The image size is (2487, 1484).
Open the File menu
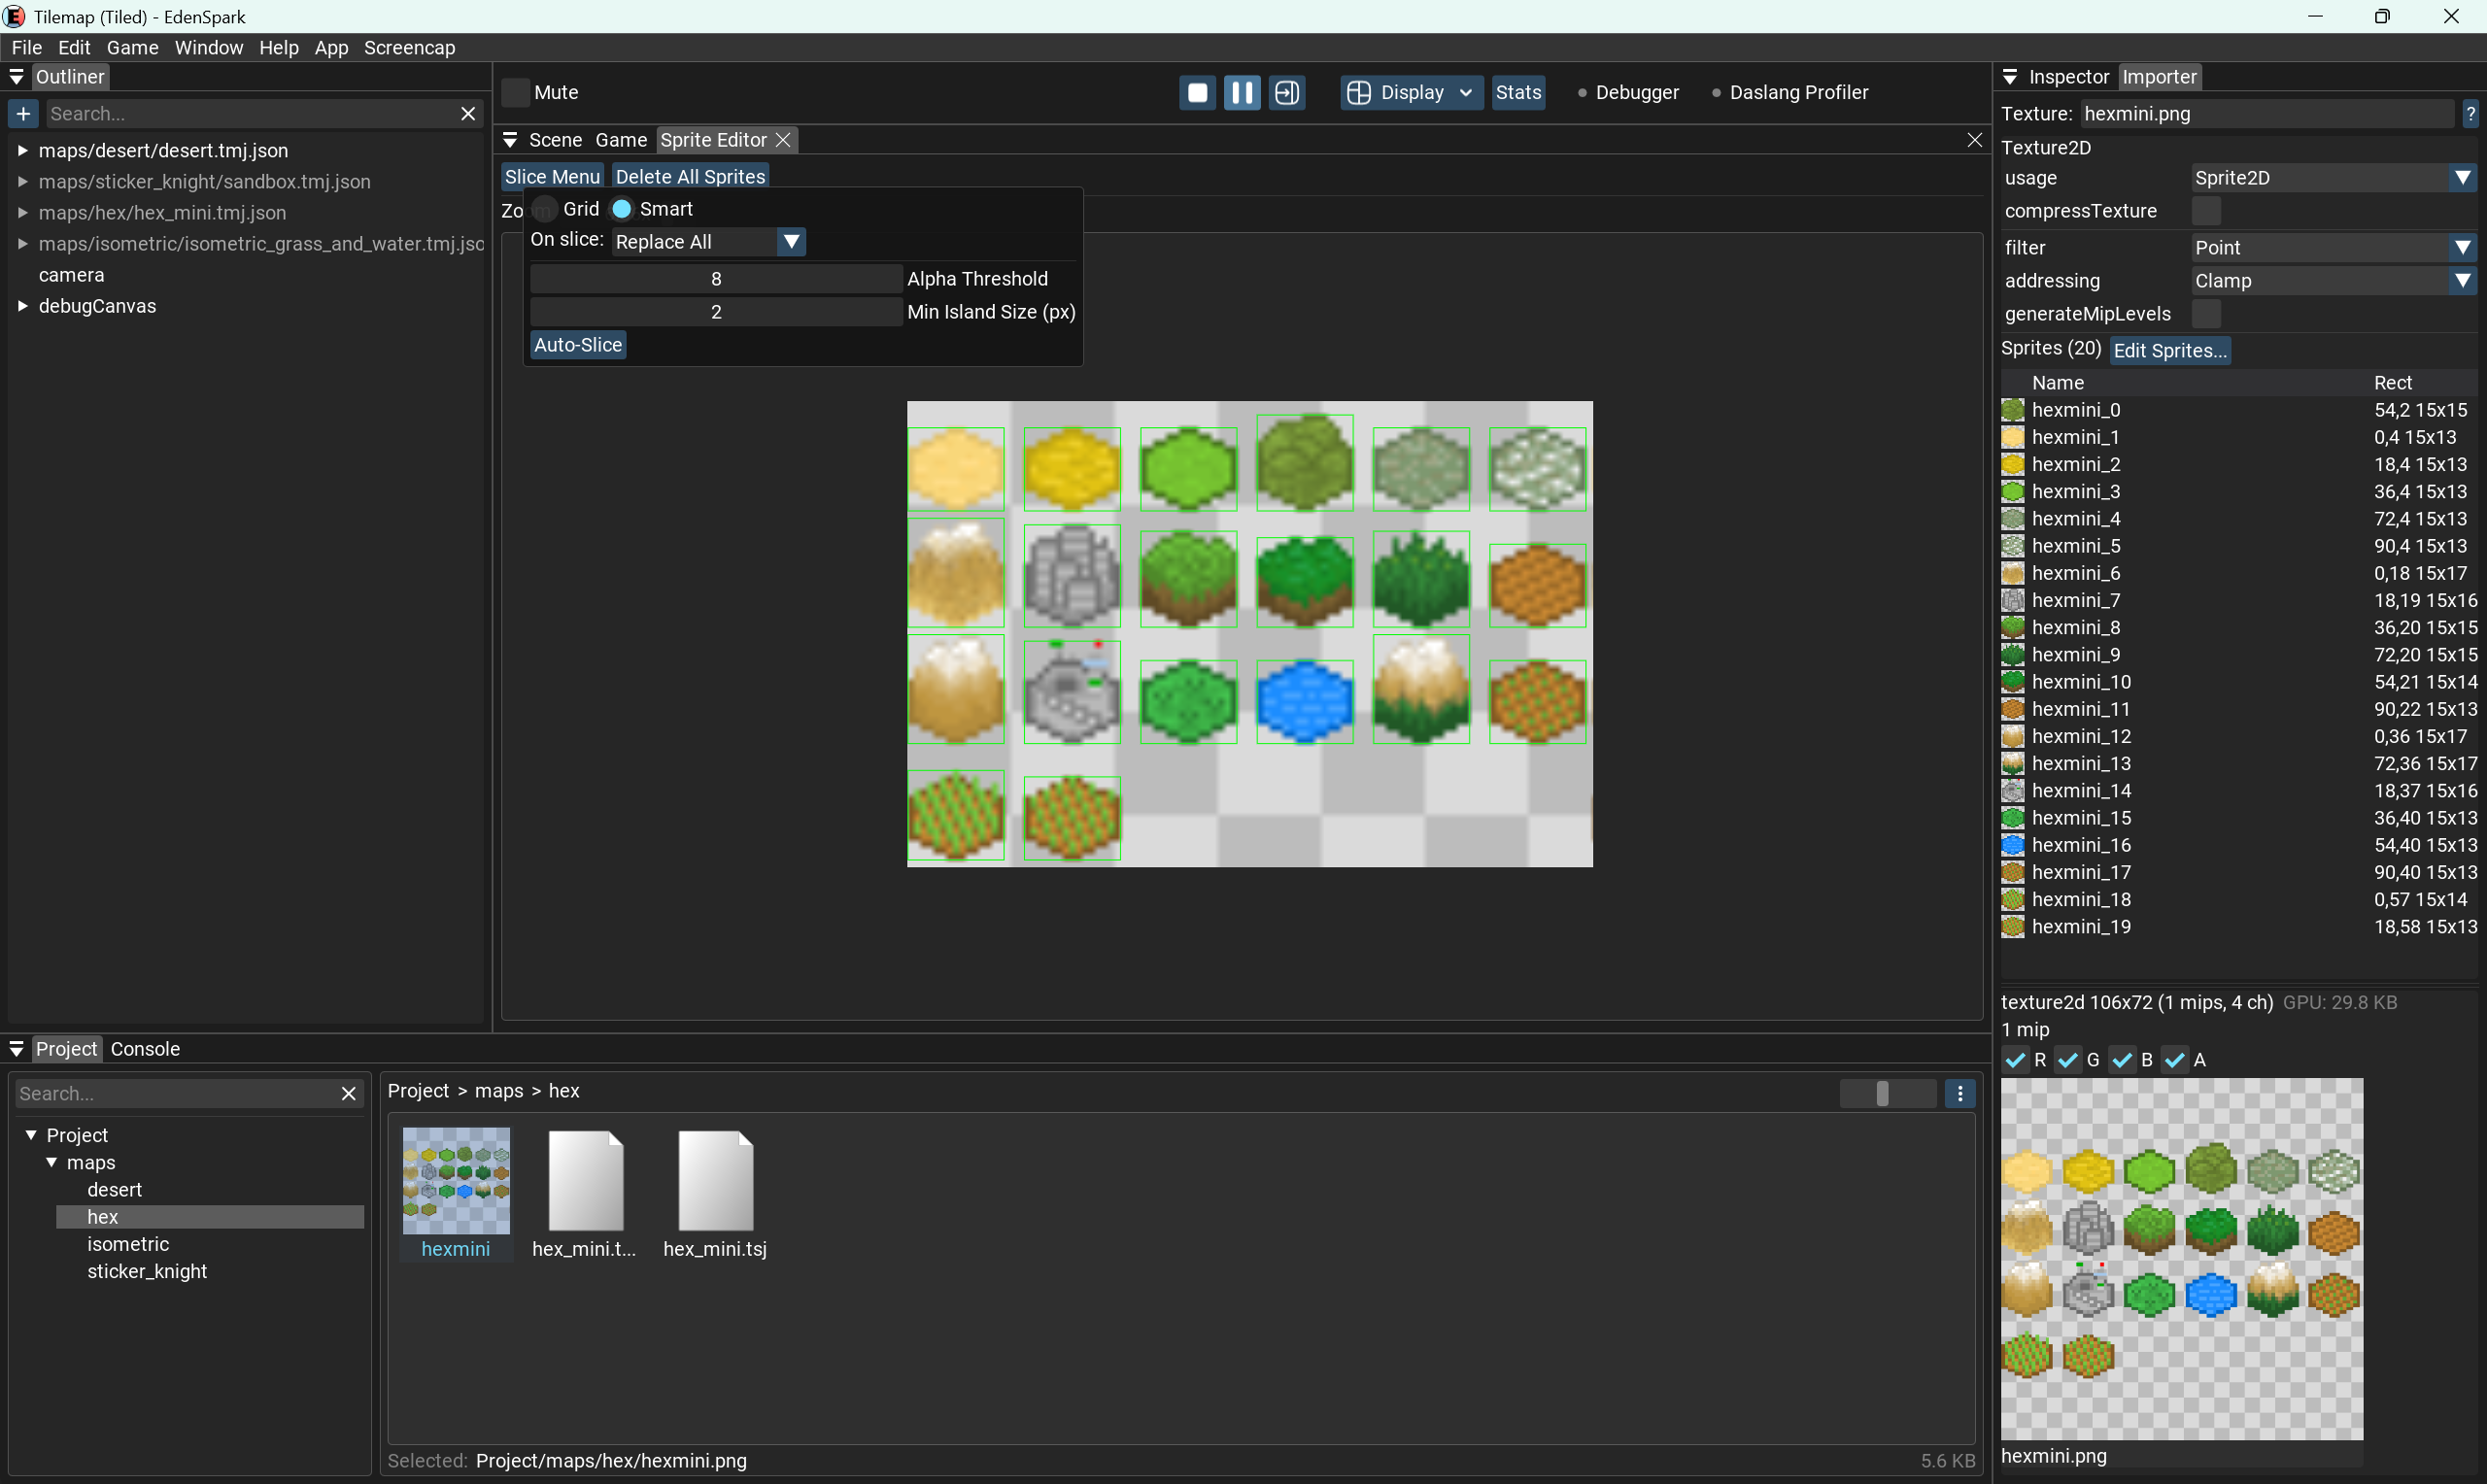[26, 48]
